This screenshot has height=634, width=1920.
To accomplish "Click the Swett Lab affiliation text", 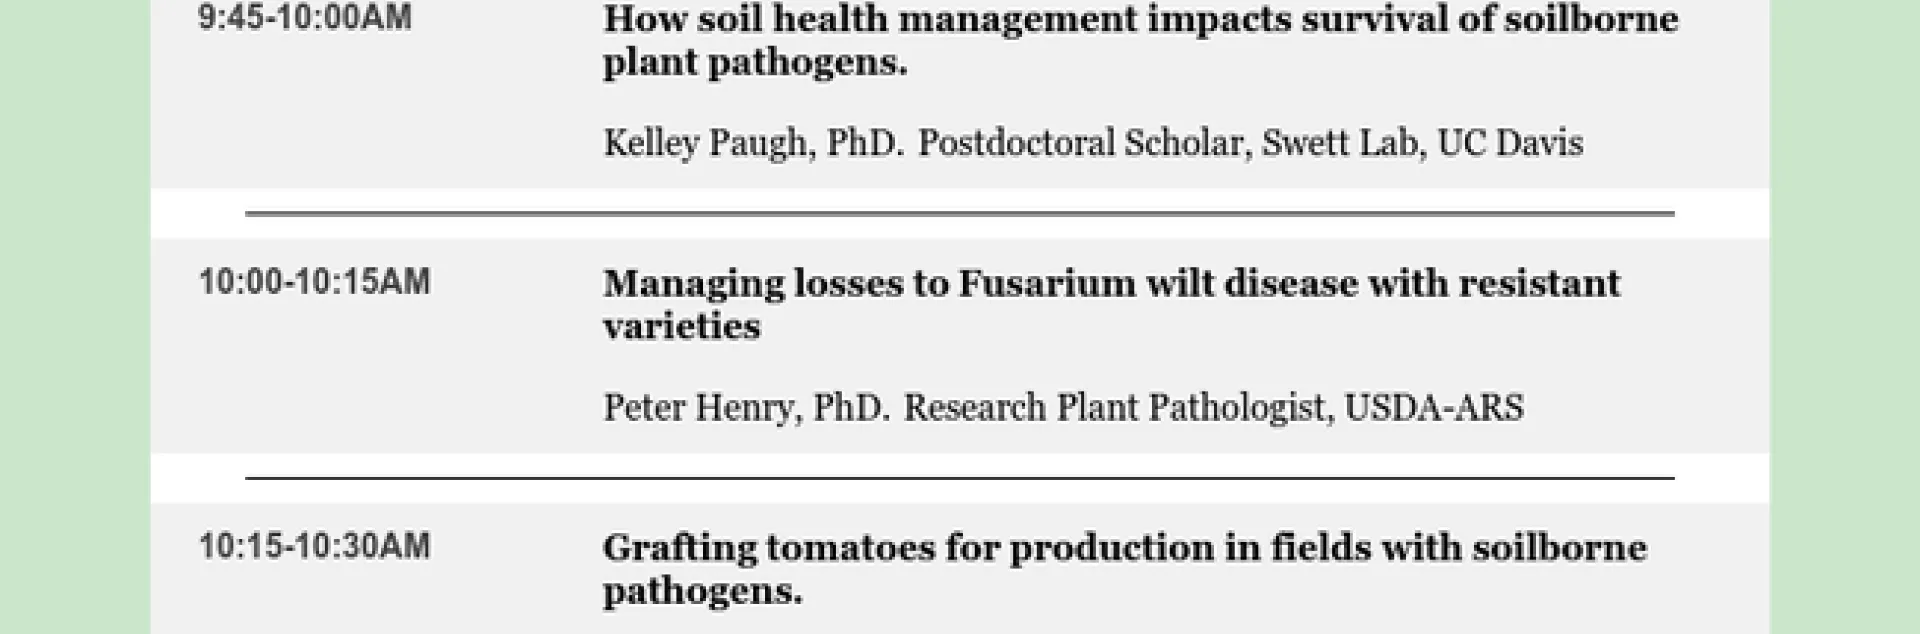I will pos(1340,143).
